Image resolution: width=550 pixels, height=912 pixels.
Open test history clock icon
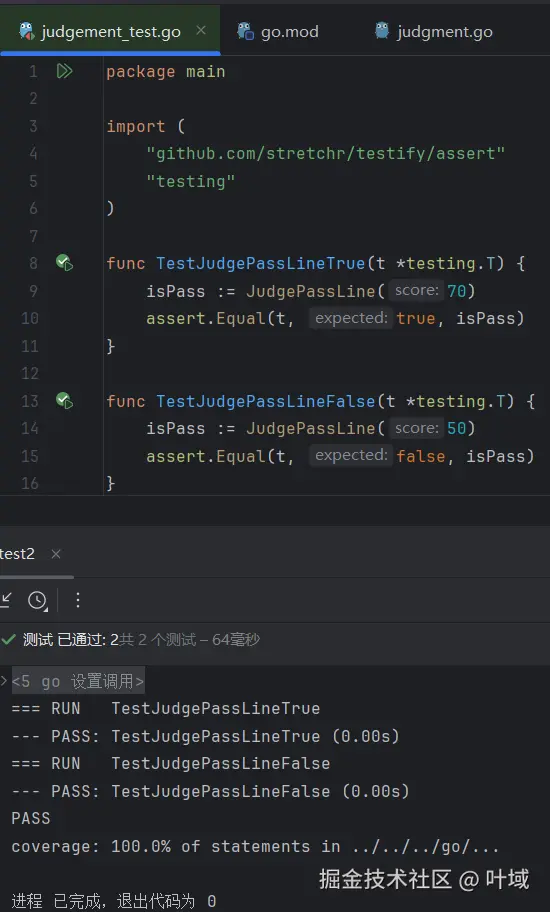point(38,600)
